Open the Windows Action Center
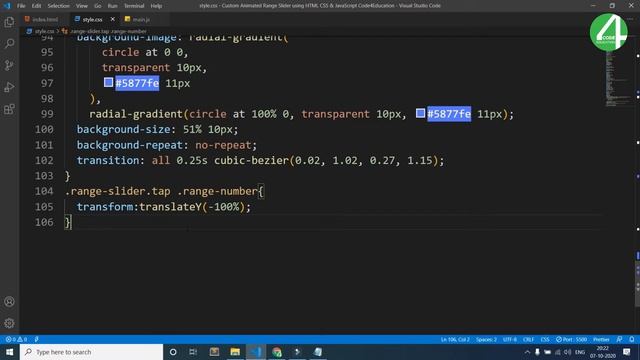Viewport: 640px width, 360px height. point(627,352)
